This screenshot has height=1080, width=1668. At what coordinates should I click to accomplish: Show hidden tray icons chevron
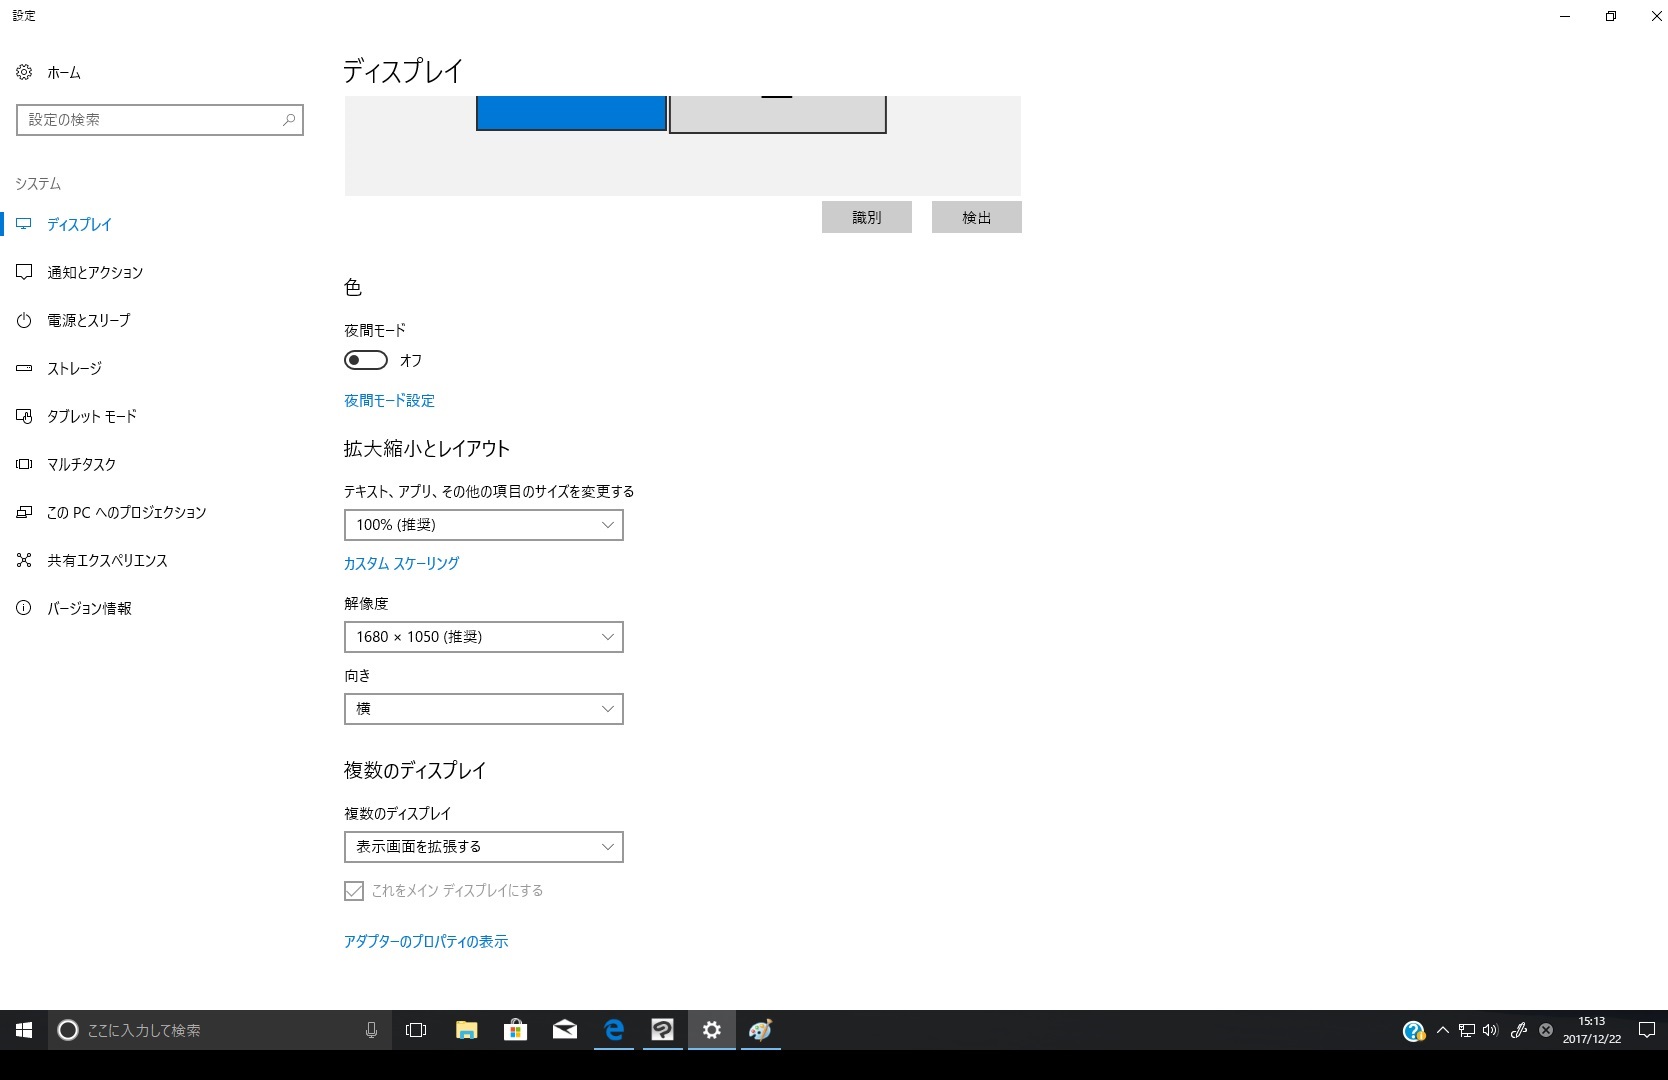coord(1442,1030)
